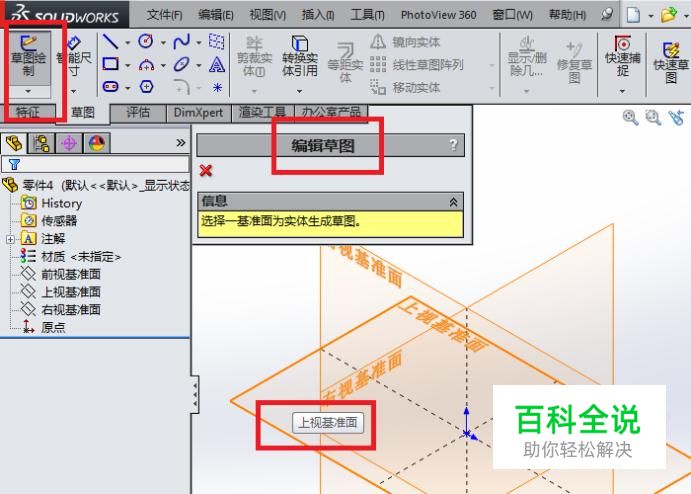The image size is (691, 494).
Task: Open the Spline tool dropdown arrow
Action: (199, 43)
